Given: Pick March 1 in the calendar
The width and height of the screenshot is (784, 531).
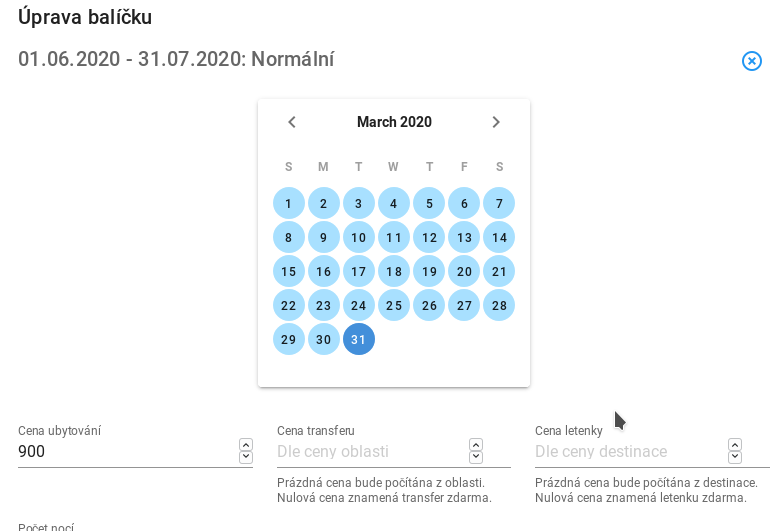Looking at the screenshot, I should click(x=288, y=203).
